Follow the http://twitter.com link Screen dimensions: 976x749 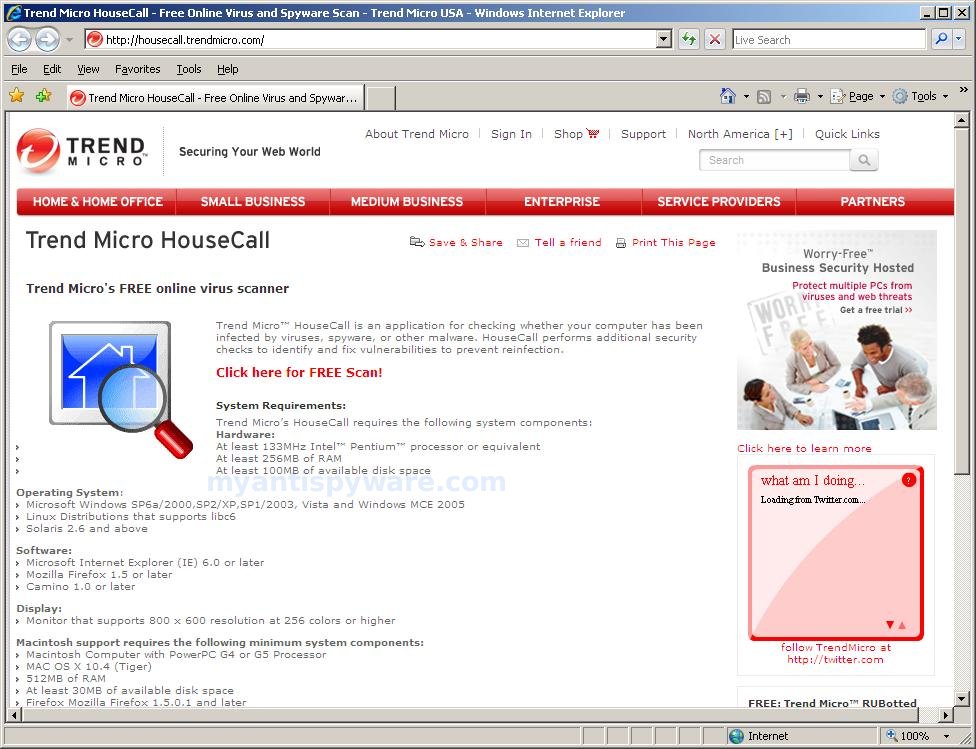(835, 659)
